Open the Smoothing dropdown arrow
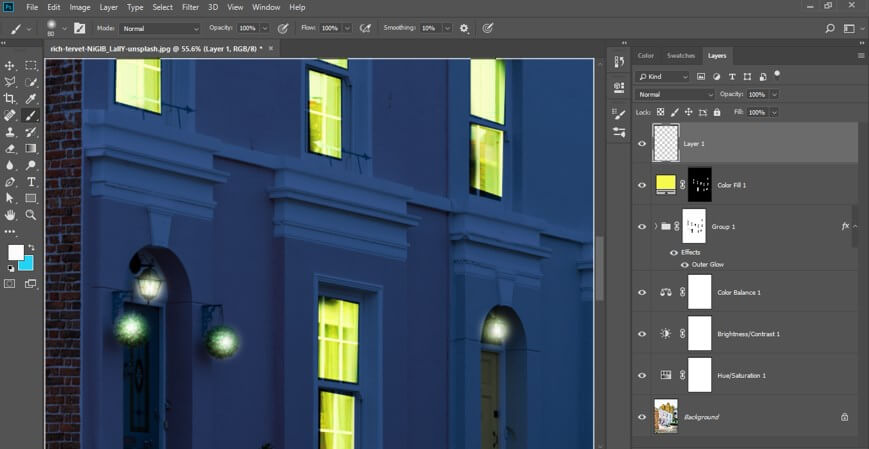The image size is (869, 449). (447, 28)
